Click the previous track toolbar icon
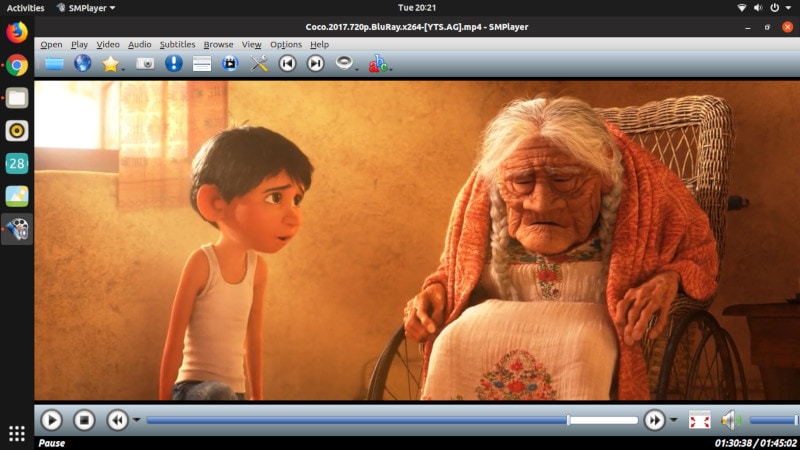The width and height of the screenshot is (800, 450). (x=288, y=64)
